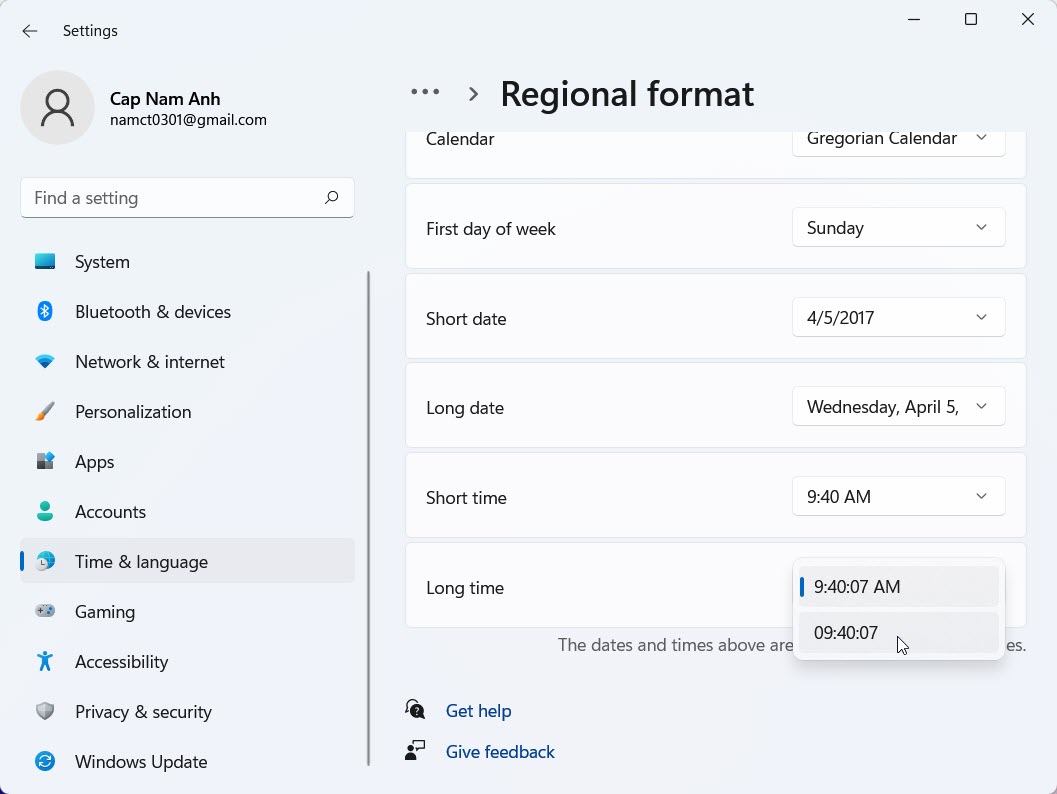Select Bluetooth & devices in the sidebar
This screenshot has width=1057, height=794.
pos(152,311)
